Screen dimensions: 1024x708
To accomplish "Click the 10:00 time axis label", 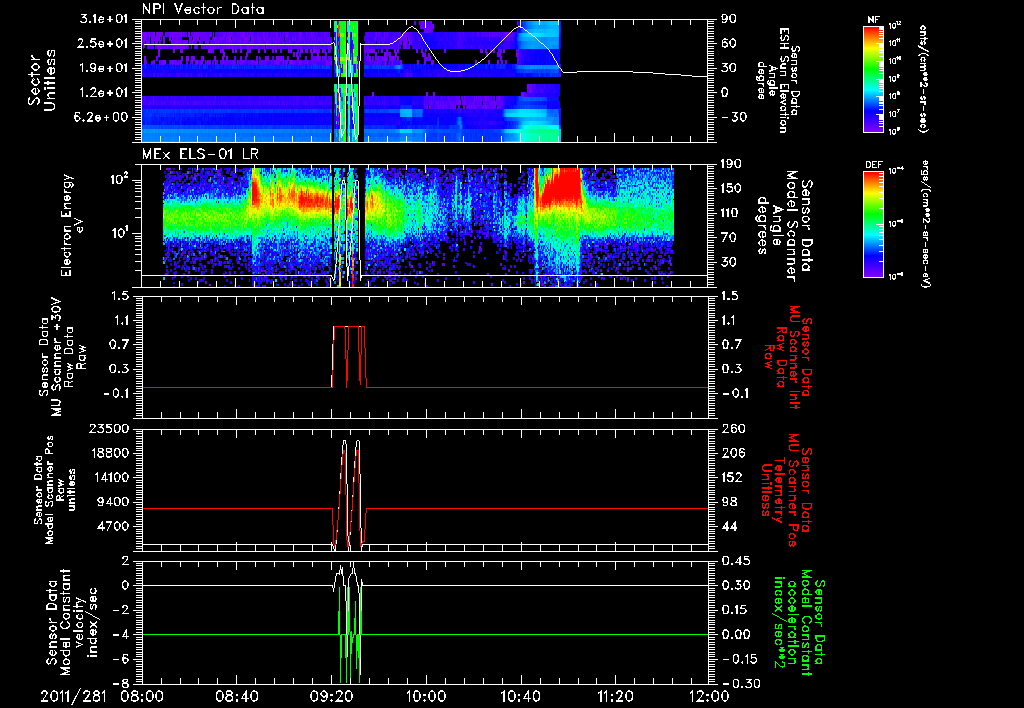I will pyautogui.click(x=426, y=696).
